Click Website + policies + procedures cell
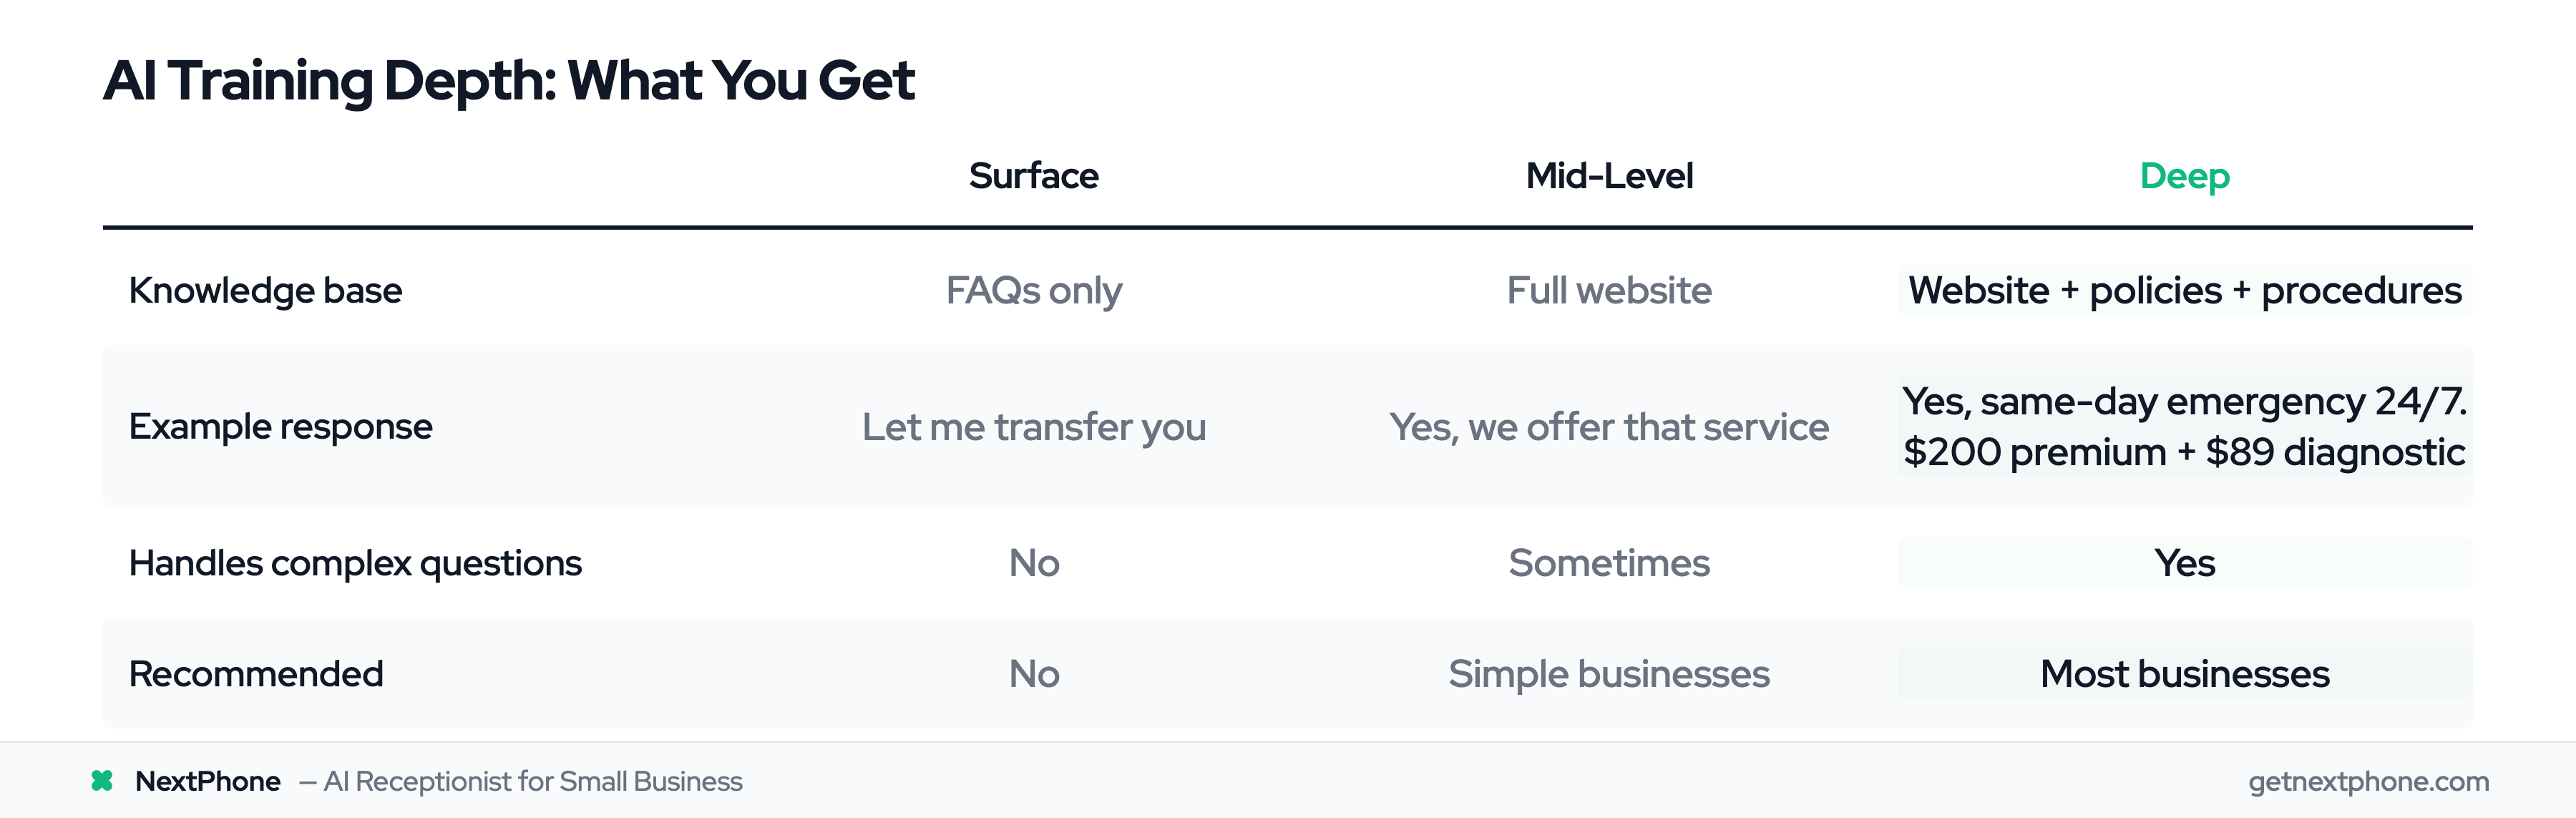2576x818 pixels. pyautogui.click(x=2184, y=290)
